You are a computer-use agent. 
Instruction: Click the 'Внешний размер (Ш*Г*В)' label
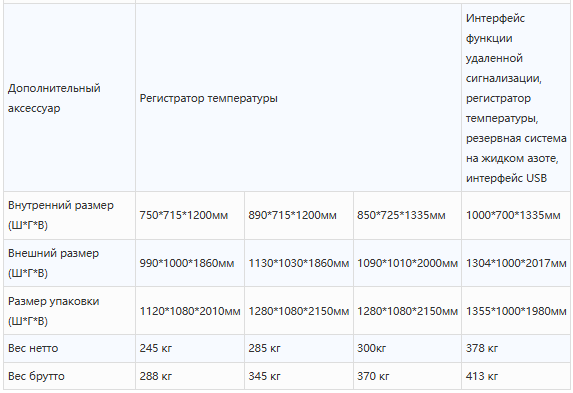(x=53, y=263)
